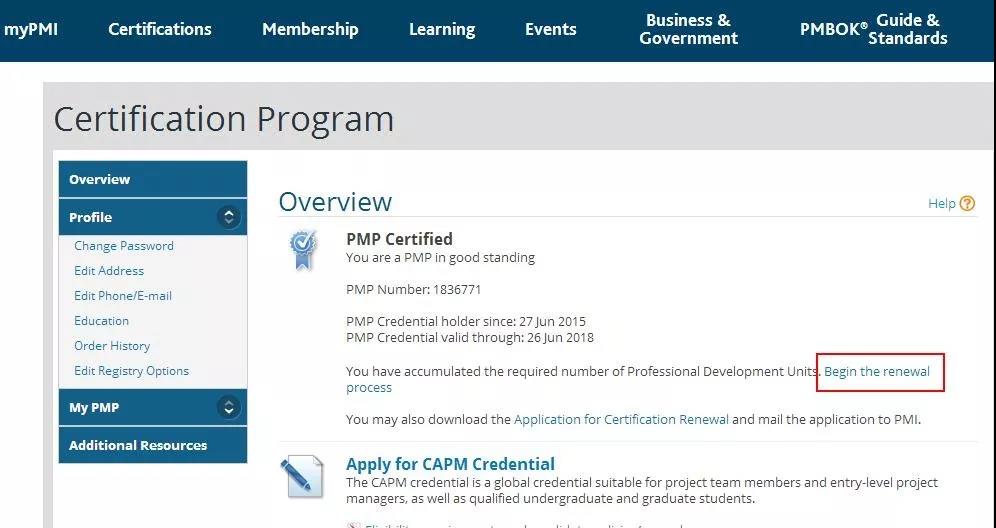Open Edit Address in Profile

(x=109, y=271)
